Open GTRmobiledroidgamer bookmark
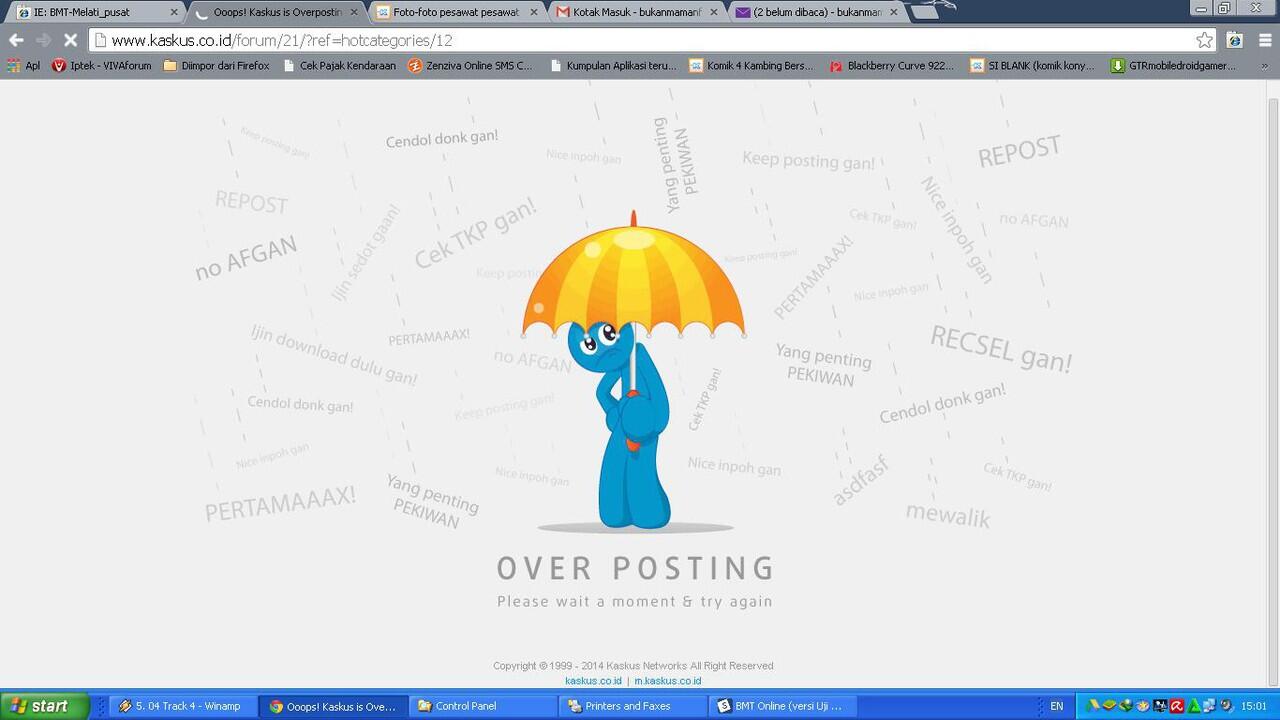This screenshot has height=720, width=1280. pos(1173,66)
